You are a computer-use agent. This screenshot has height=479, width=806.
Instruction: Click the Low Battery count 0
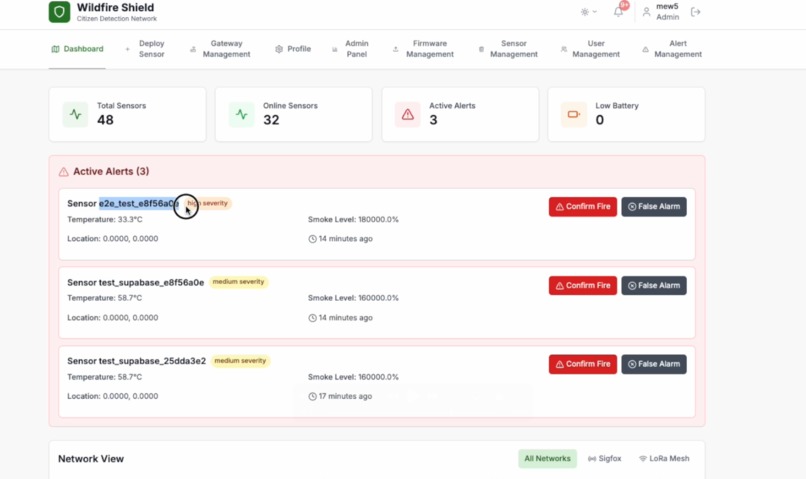point(599,120)
